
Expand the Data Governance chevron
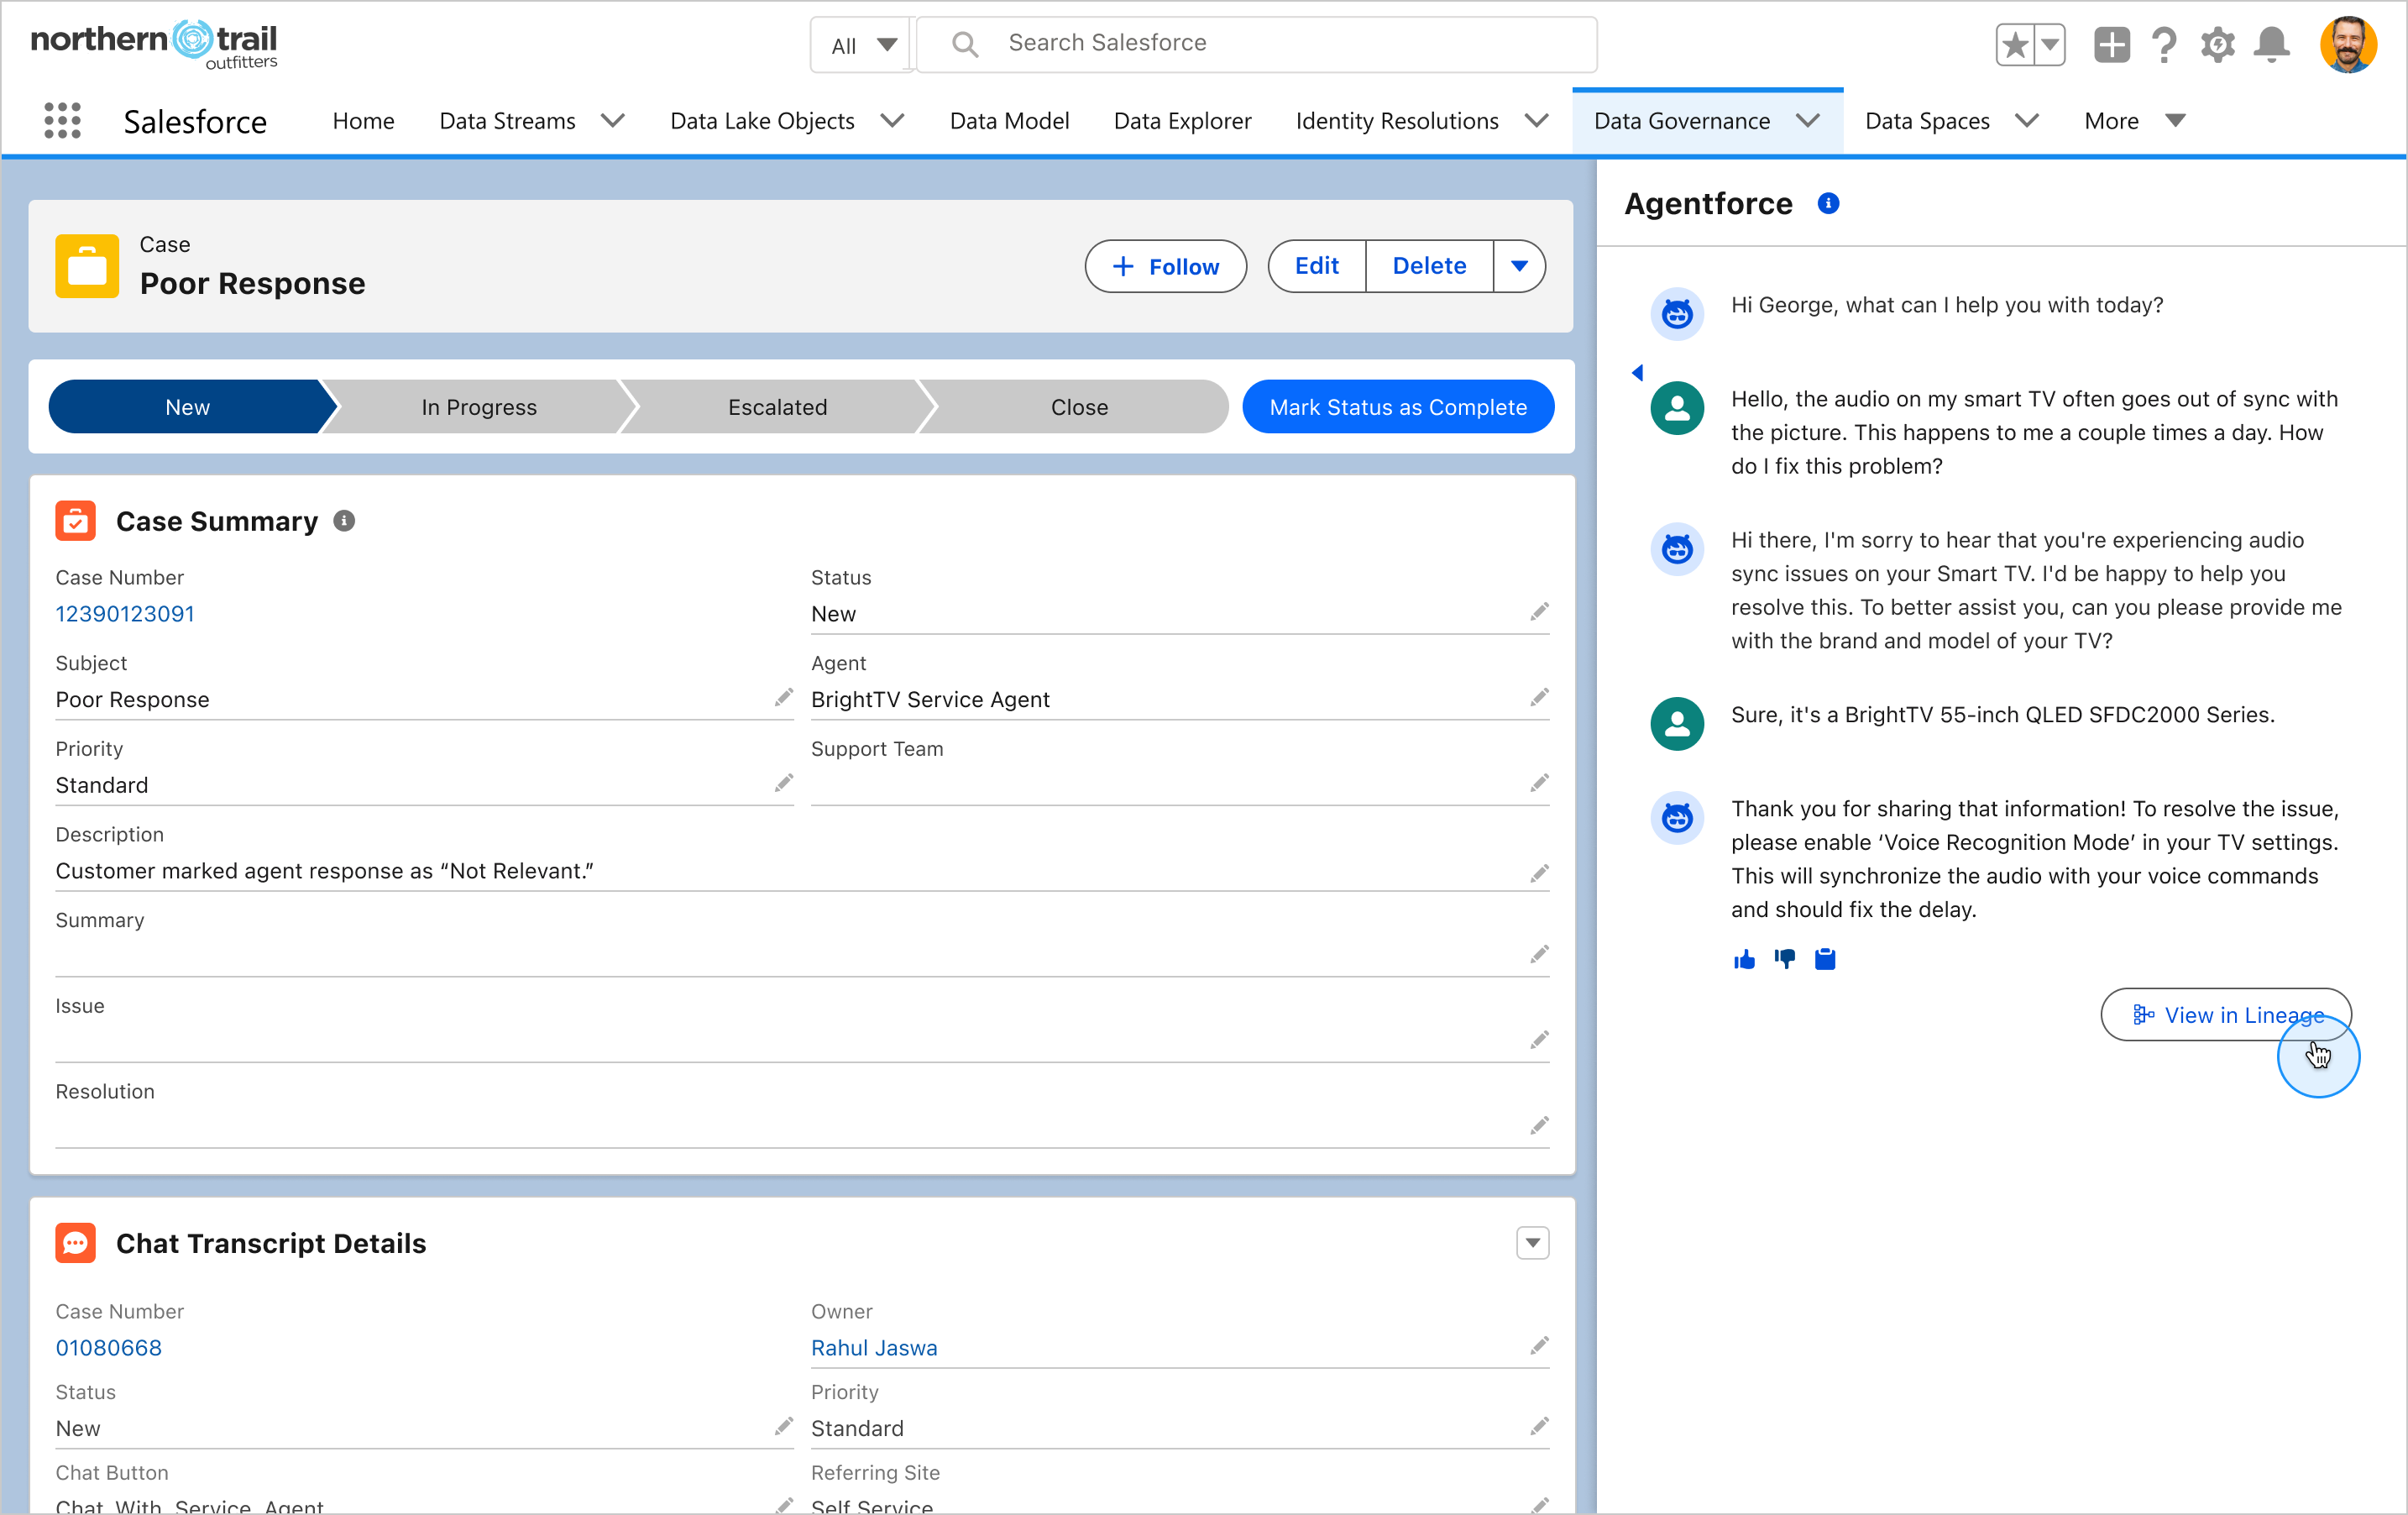click(x=1808, y=121)
